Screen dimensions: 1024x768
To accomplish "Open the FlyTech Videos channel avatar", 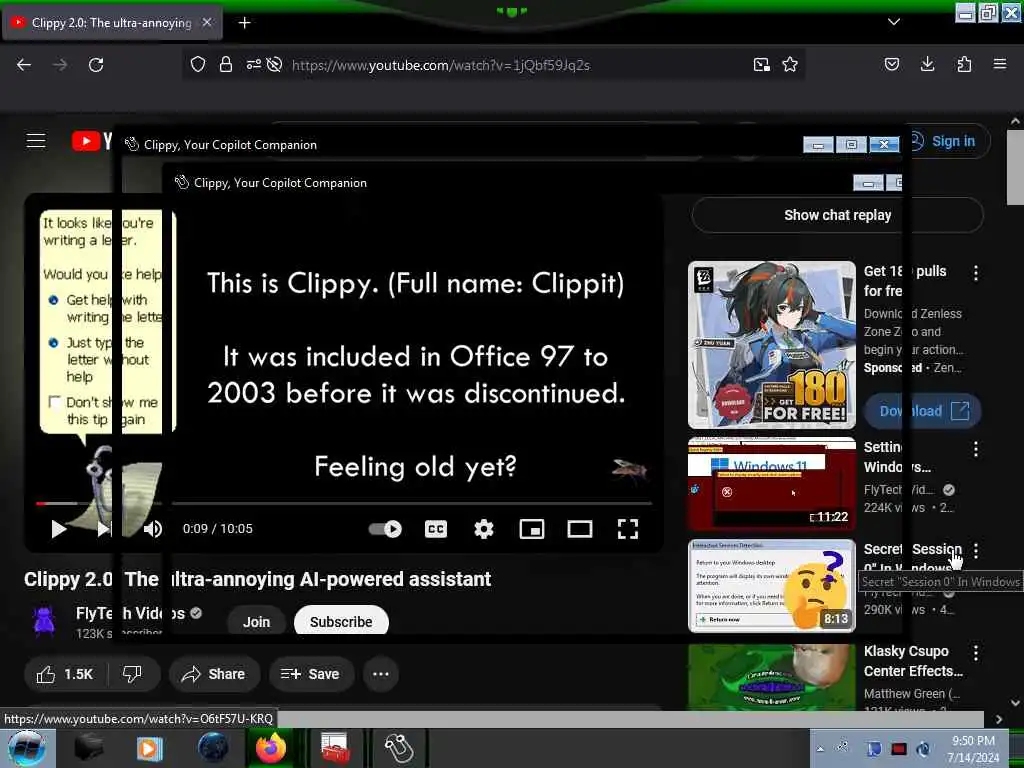I will [44, 620].
